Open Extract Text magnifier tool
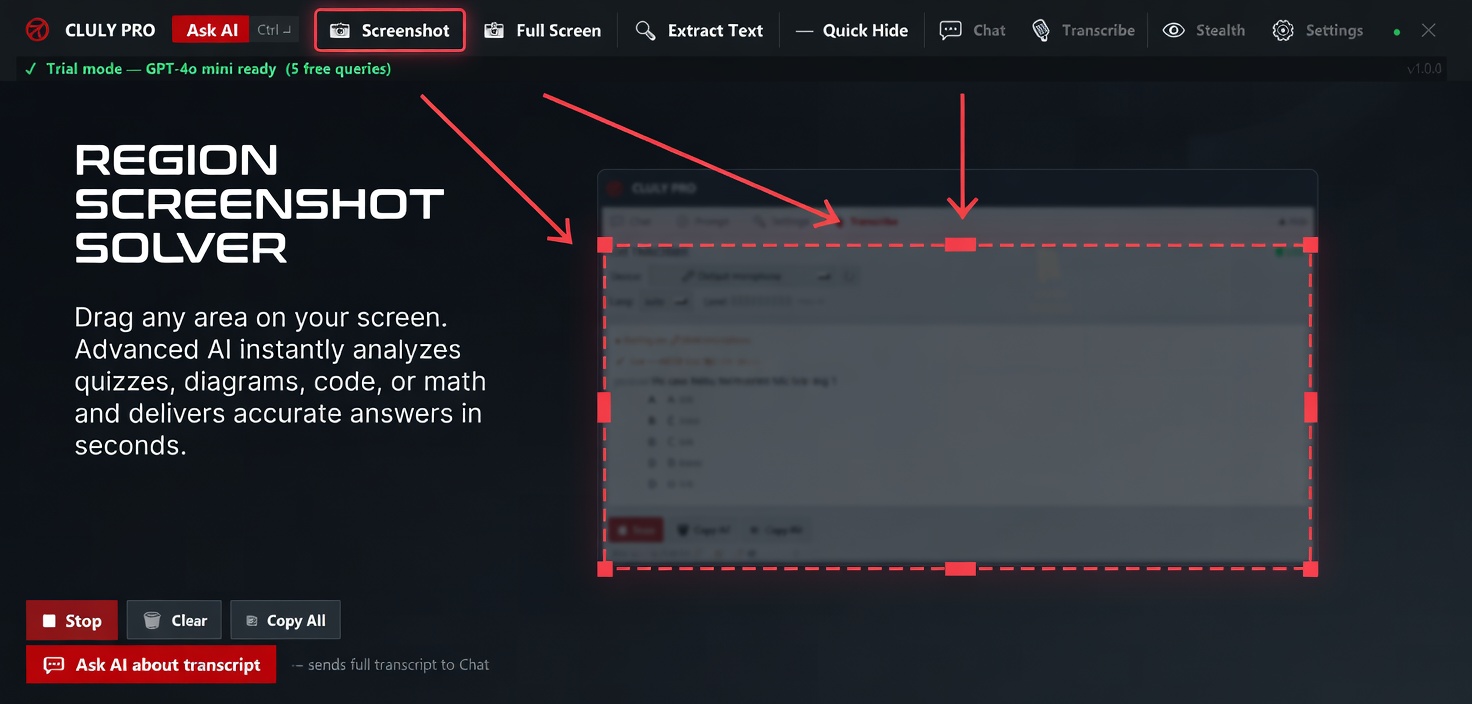The height and width of the screenshot is (704, 1472). coord(646,30)
